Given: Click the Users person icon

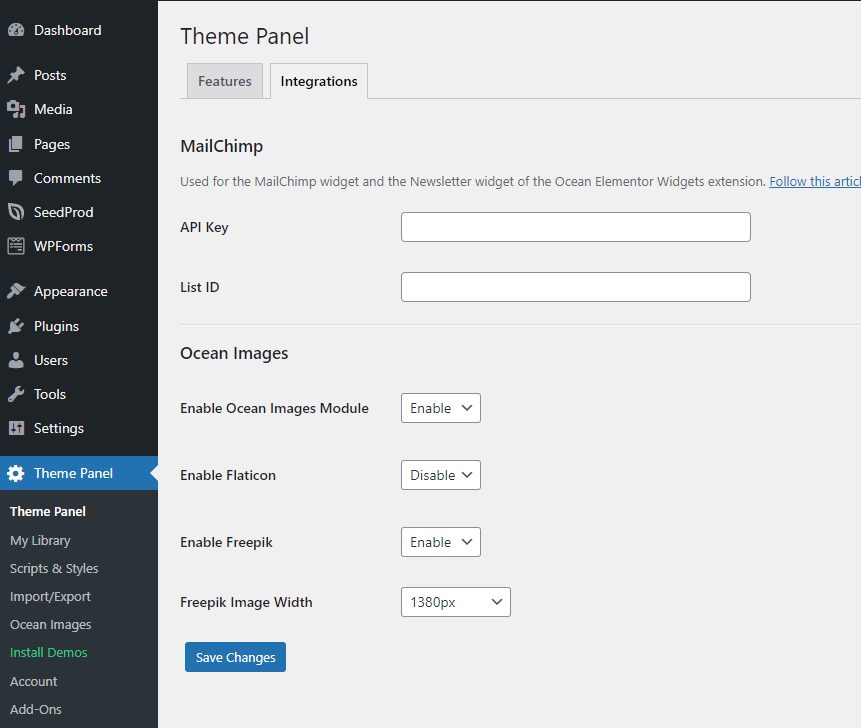Looking at the screenshot, I should tap(16, 360).
